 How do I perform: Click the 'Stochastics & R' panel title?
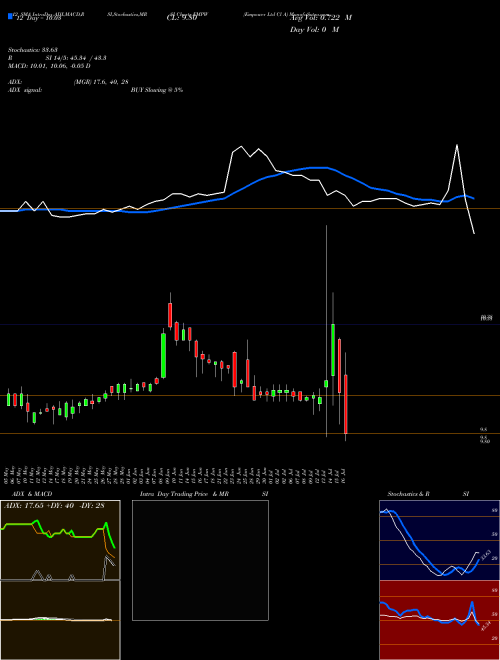coord(408,494)
